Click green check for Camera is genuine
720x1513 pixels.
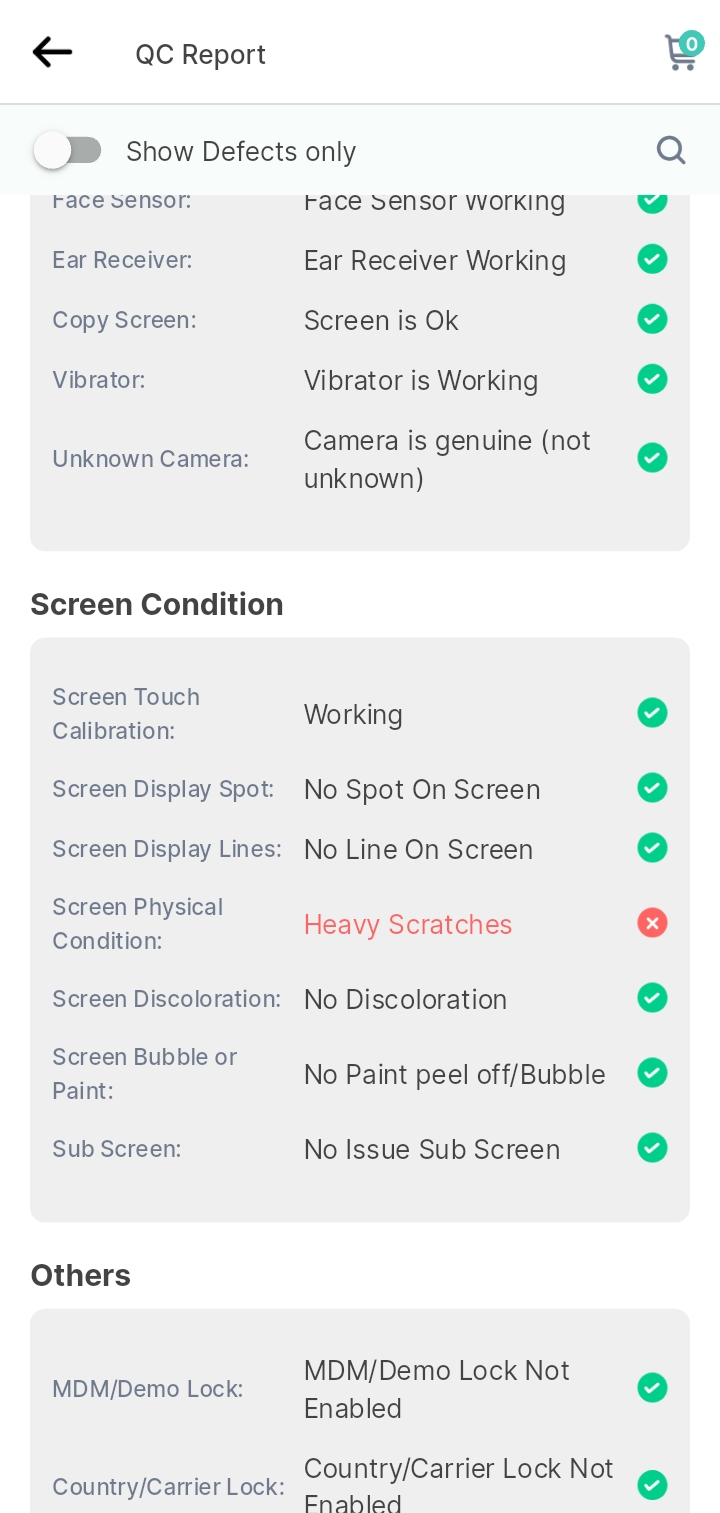tap(652, 458)
